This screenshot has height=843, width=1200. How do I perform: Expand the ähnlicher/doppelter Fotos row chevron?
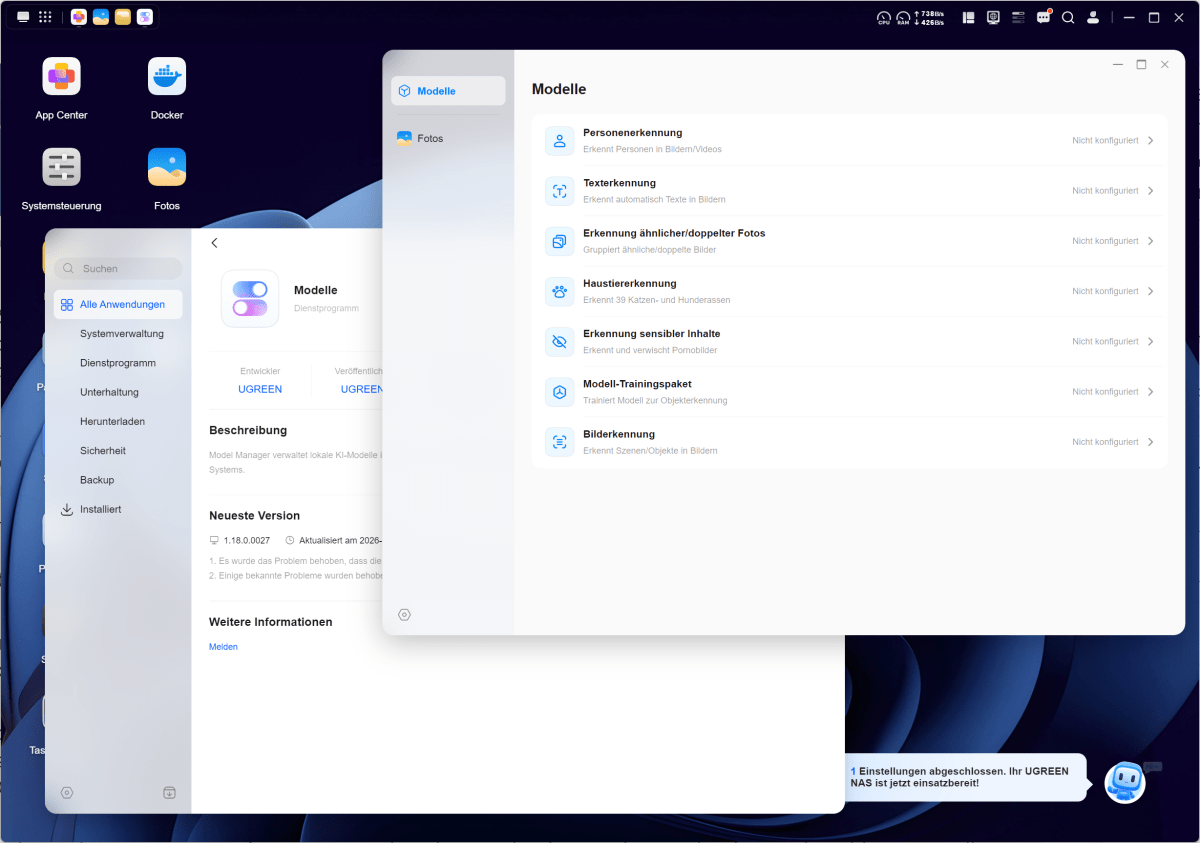coord(1151,241)
